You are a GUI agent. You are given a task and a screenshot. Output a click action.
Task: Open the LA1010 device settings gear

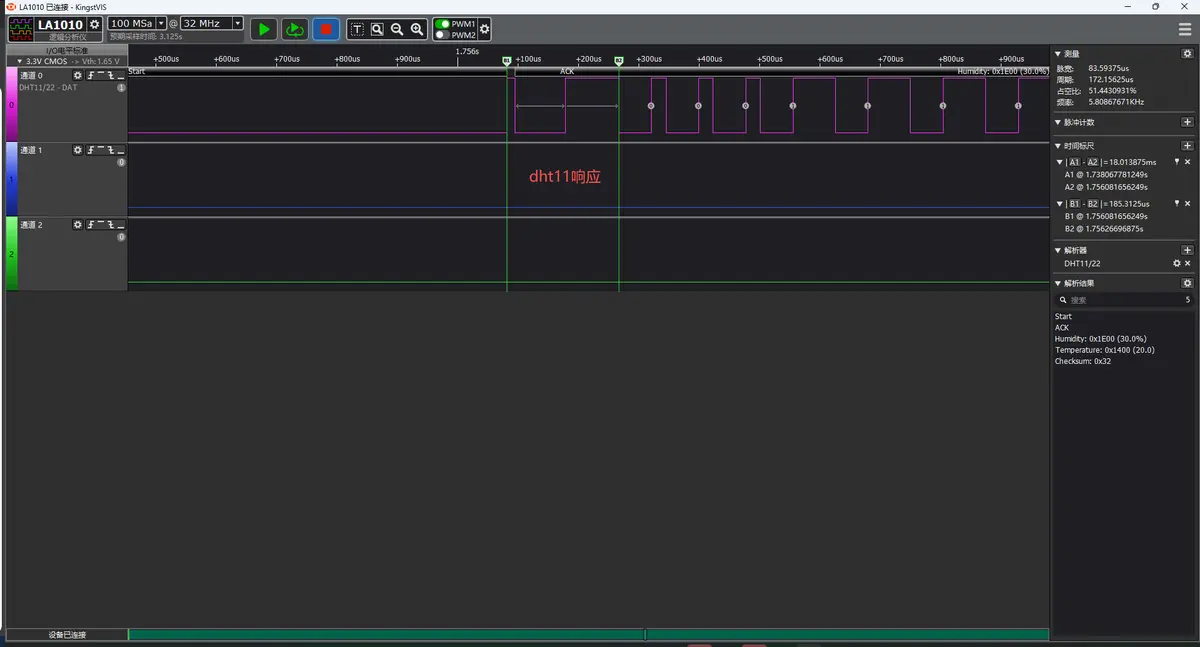[94, 24]
